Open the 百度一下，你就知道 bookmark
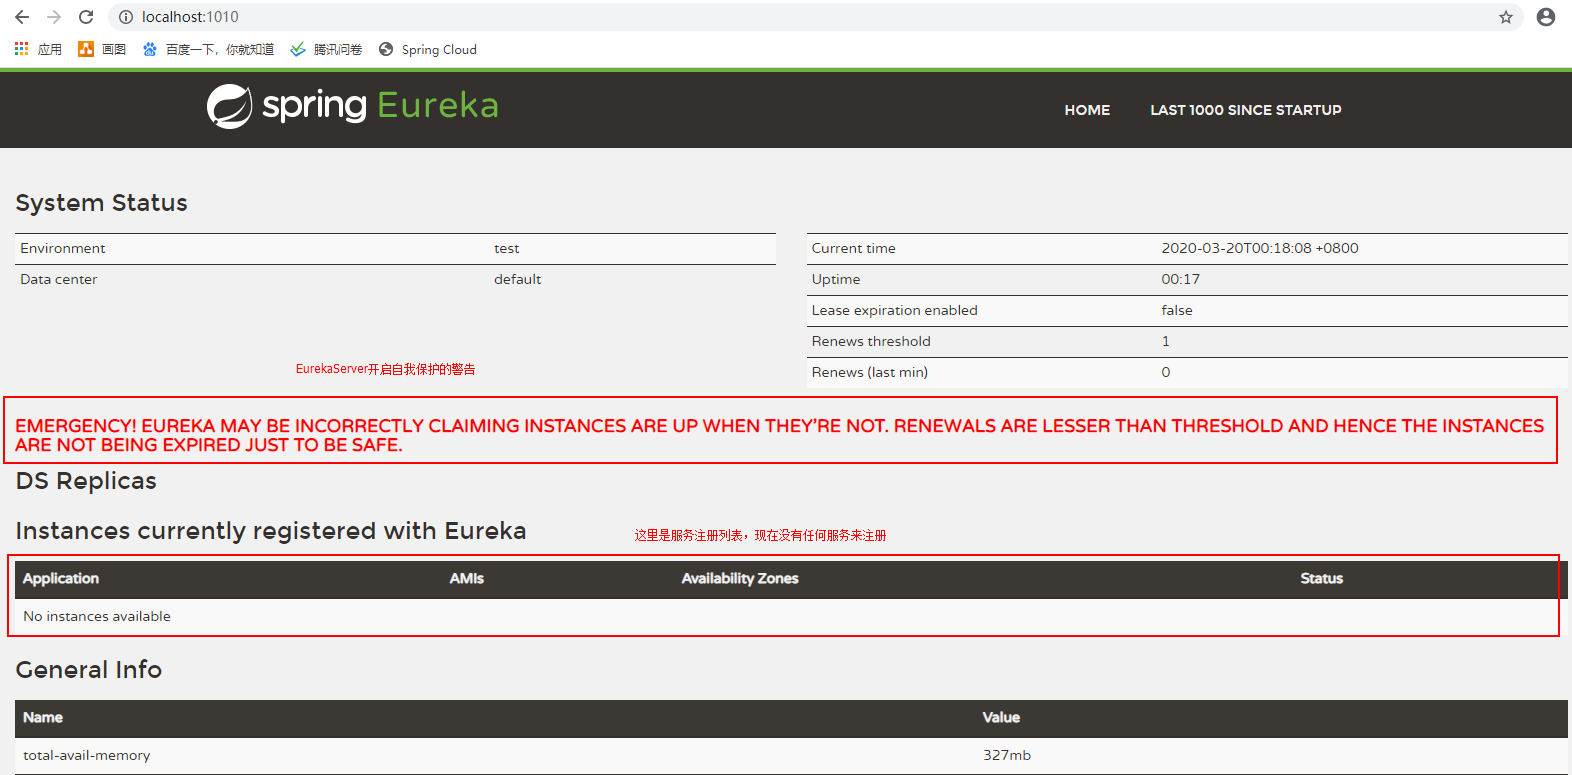Screen dimensions: 1572x775 pyautogui.click(x=220, y=49)
